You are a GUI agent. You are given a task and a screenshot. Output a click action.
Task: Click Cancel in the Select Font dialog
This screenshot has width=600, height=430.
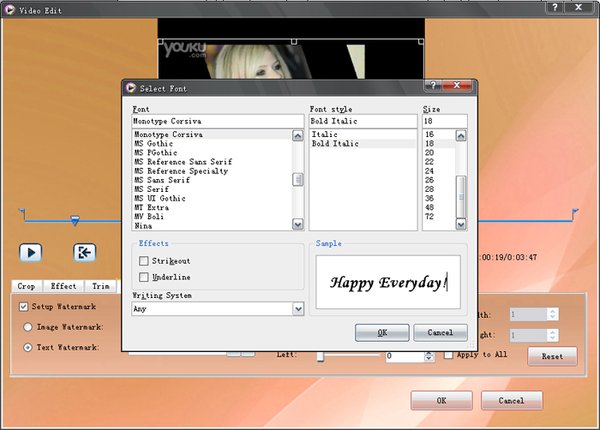click(x=440, y=332)
